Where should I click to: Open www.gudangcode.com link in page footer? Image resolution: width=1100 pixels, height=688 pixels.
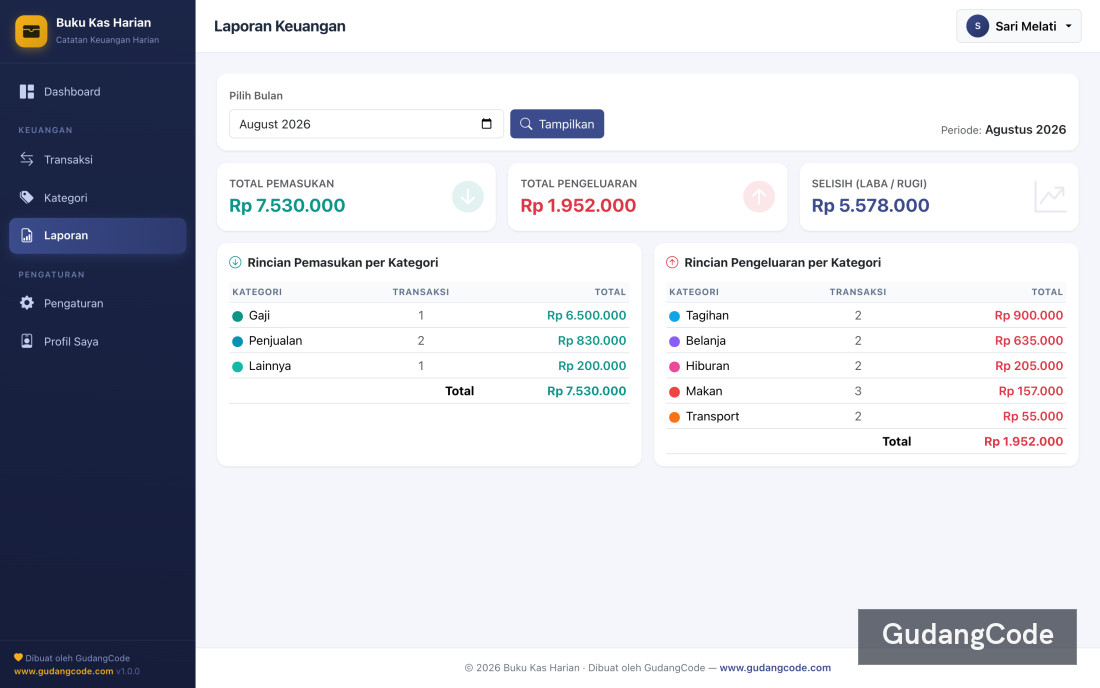[775, 668]
